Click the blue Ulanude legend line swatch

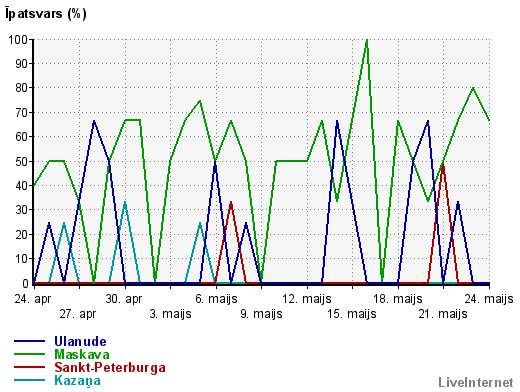pyautogui.click(x=29, y=341)
